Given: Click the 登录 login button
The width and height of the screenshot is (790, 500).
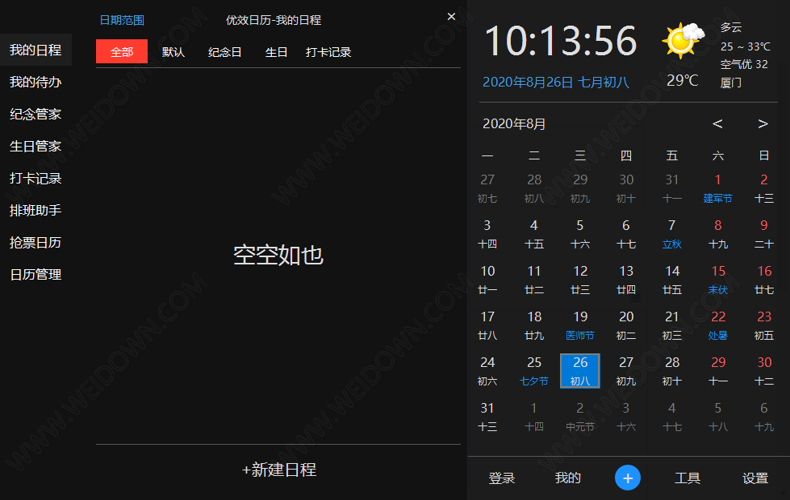Looking at the screenshot, I should click(502, 478).
